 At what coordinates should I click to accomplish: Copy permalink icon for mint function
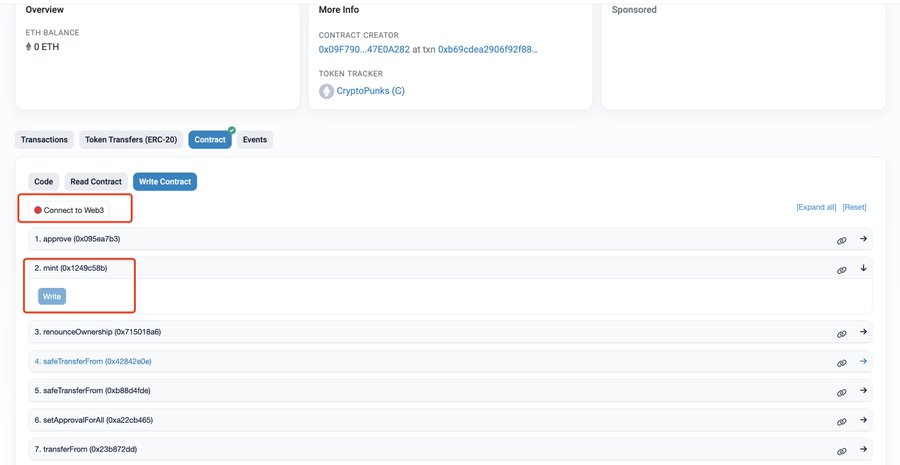pyautogui.click(x=842, y=269)
